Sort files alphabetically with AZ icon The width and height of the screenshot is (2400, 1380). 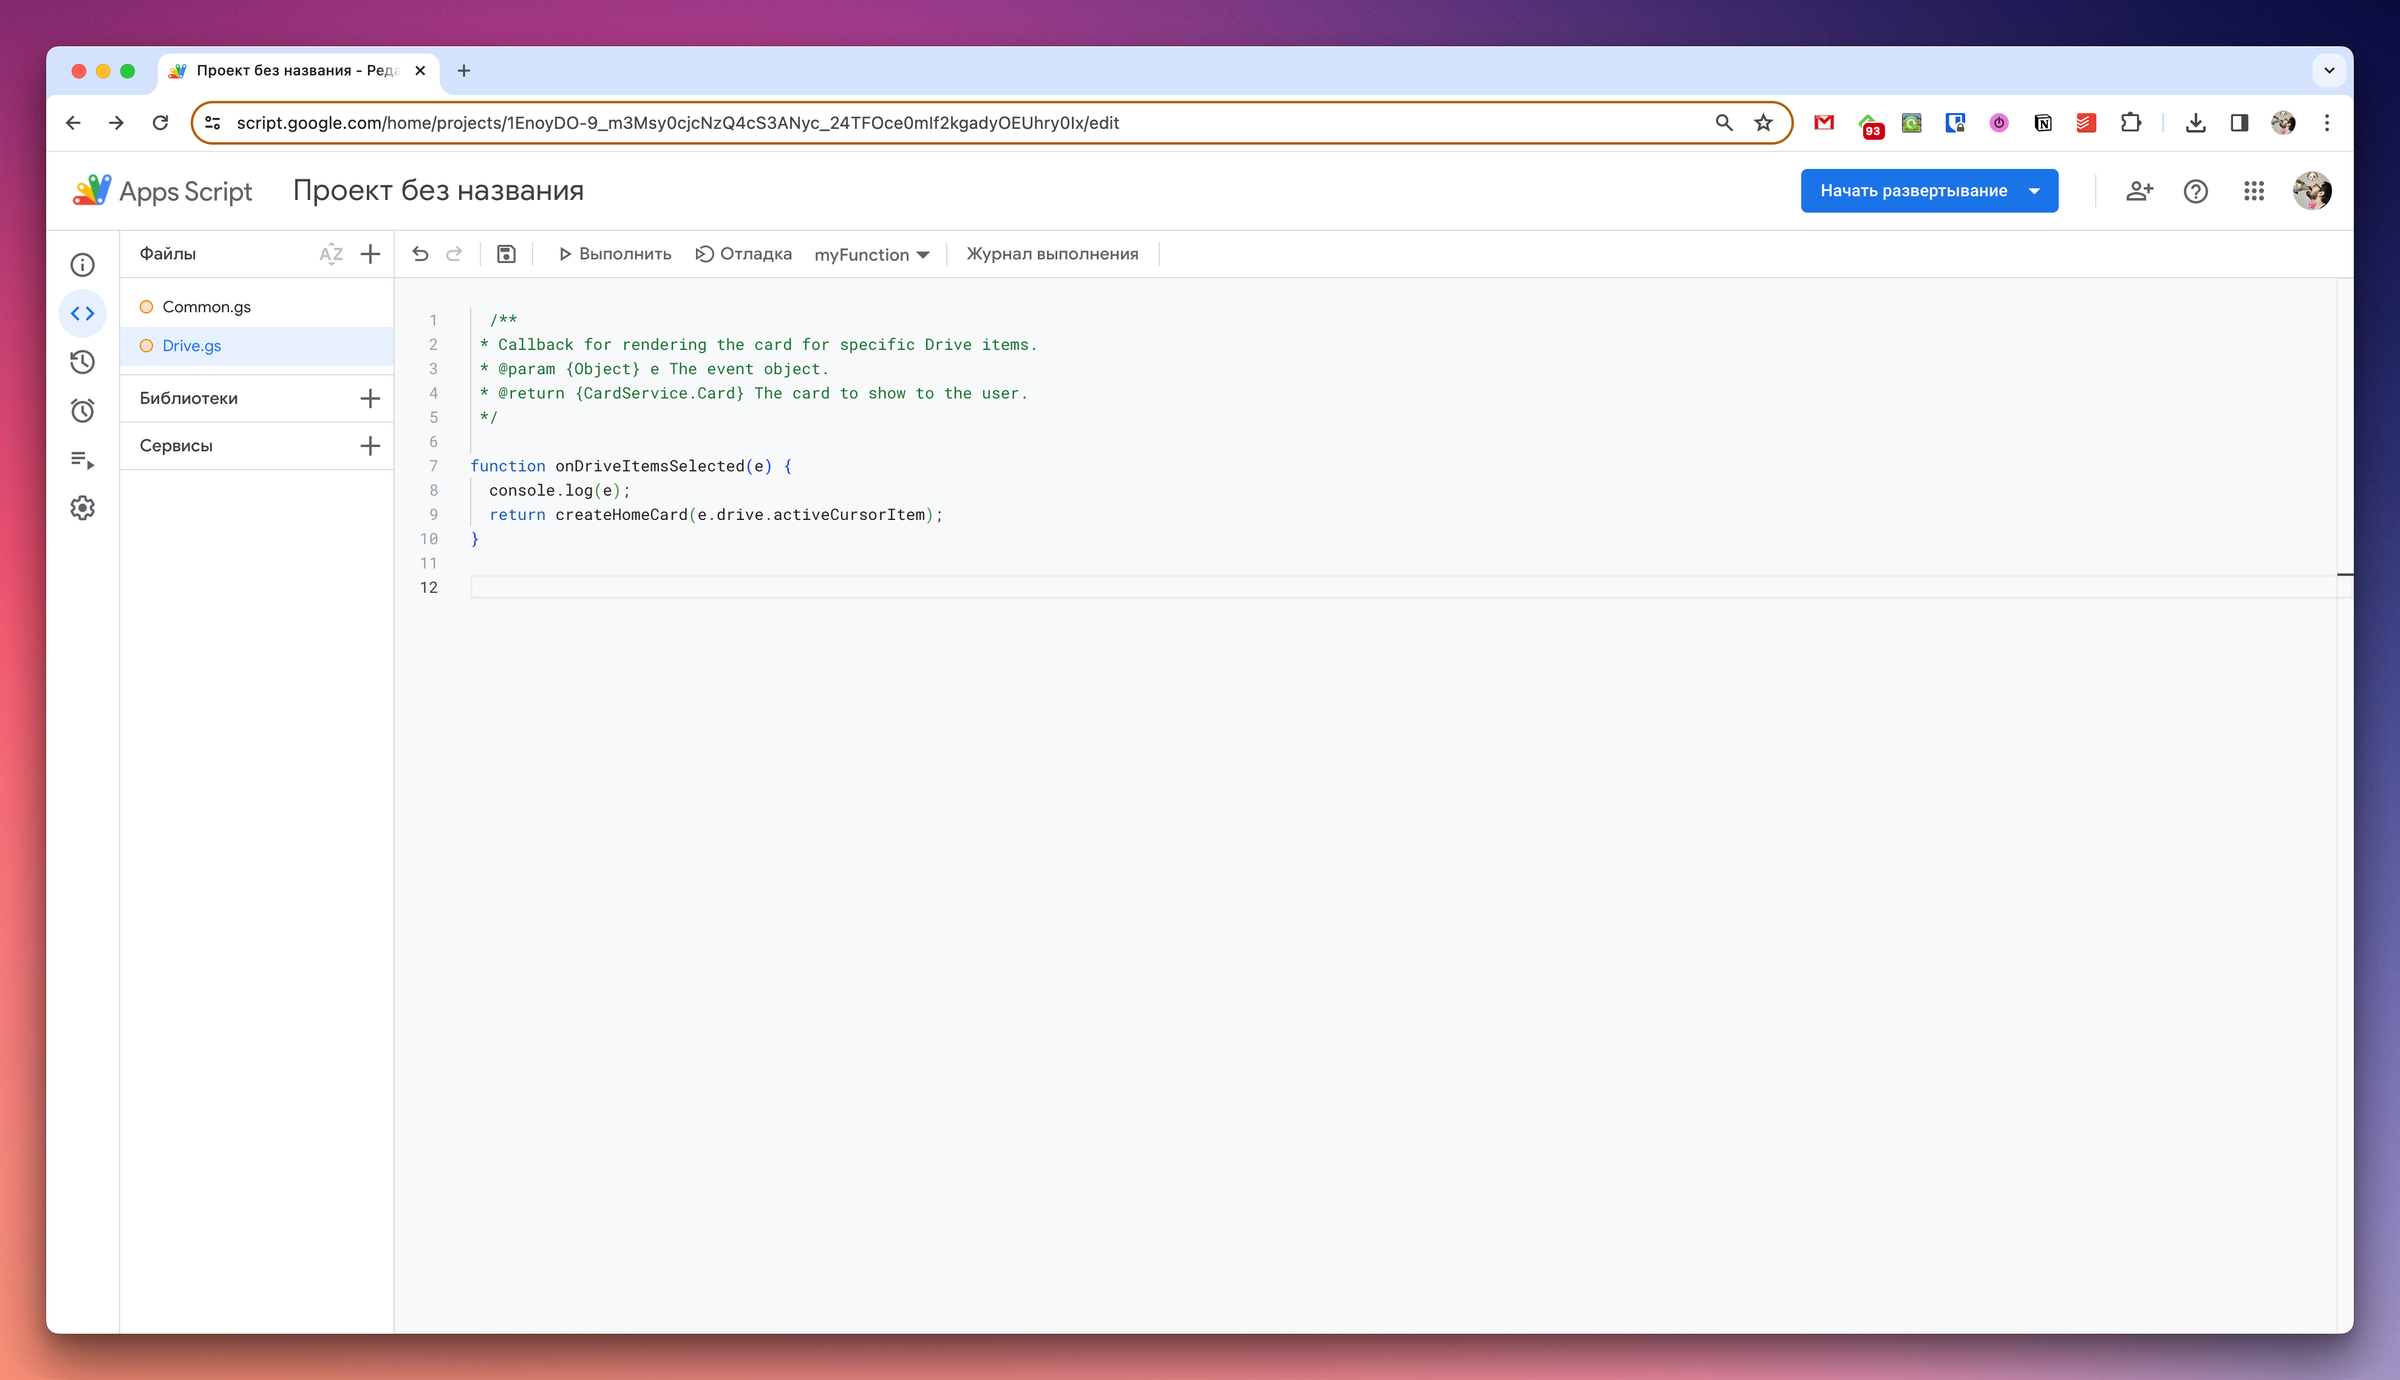coord(331,254)
